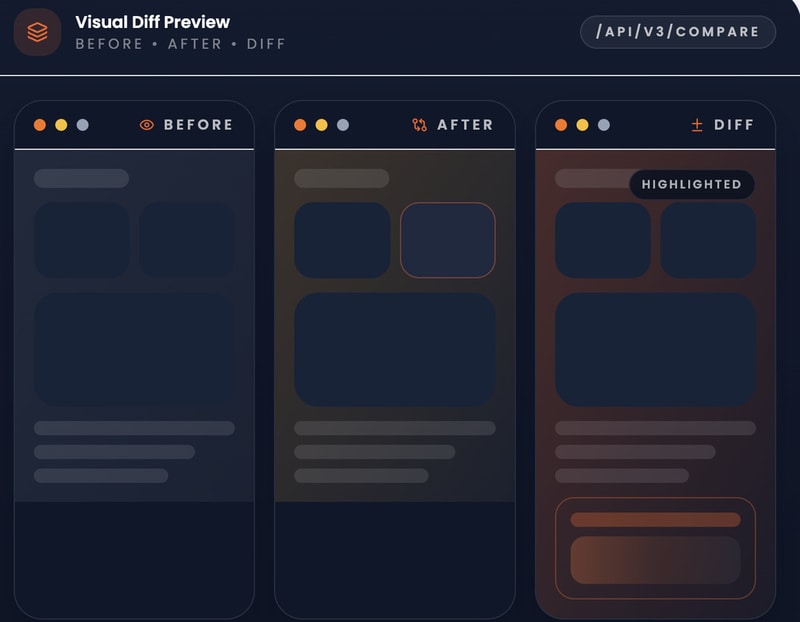The image size is (800, 622).
Task: Click the thin orange bar in the DIFF footer card
Action: [655, 519]
